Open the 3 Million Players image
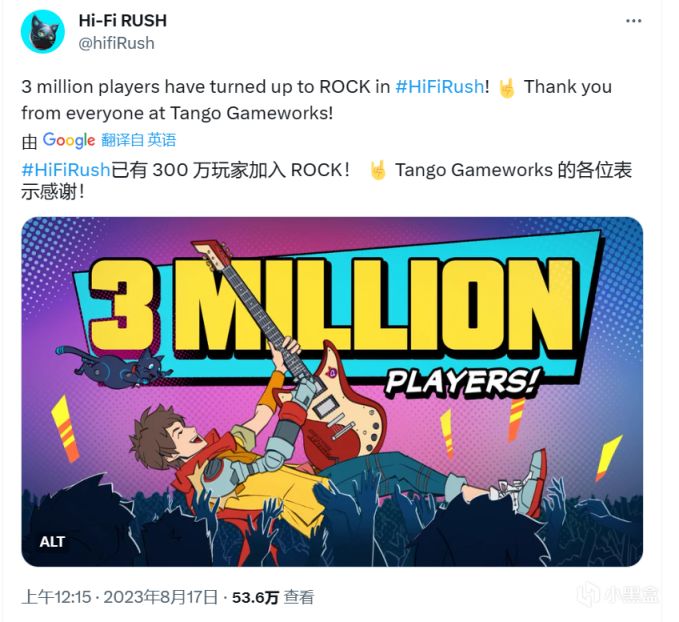 [x=332, y=392]
